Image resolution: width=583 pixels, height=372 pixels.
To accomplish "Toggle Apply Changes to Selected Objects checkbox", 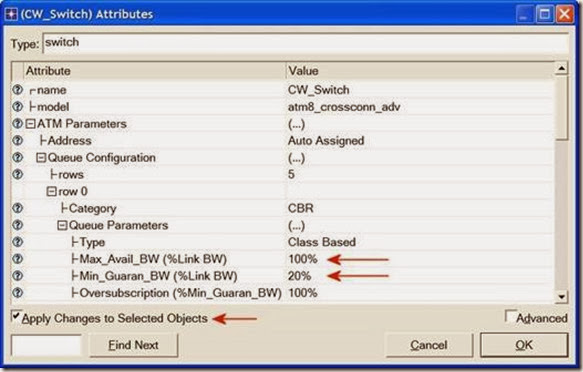I will click(x=16, y=316).
